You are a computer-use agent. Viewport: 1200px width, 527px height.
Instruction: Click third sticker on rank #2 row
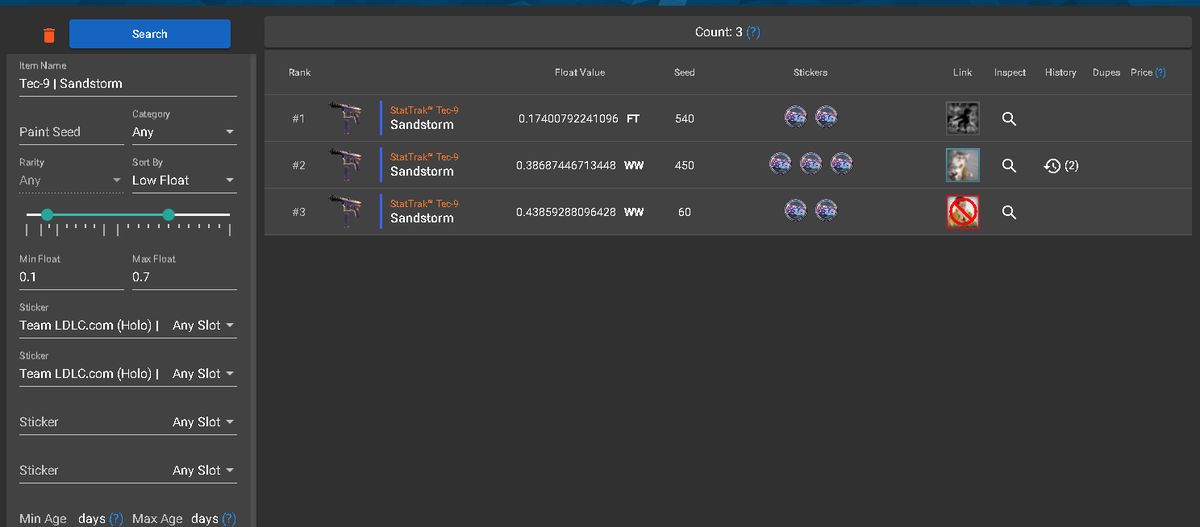pos(841,163)
